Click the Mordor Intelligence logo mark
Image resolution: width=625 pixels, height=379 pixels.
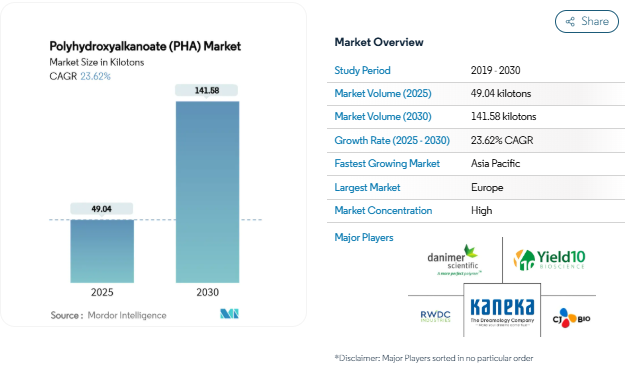(x=229, y=314)
